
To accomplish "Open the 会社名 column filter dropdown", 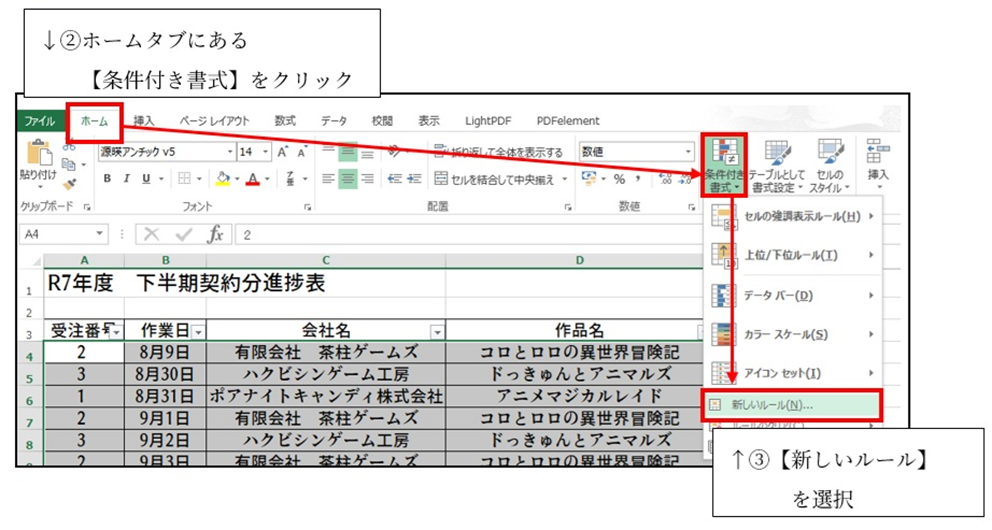I will pyautogui.click(x=436, y=331).
